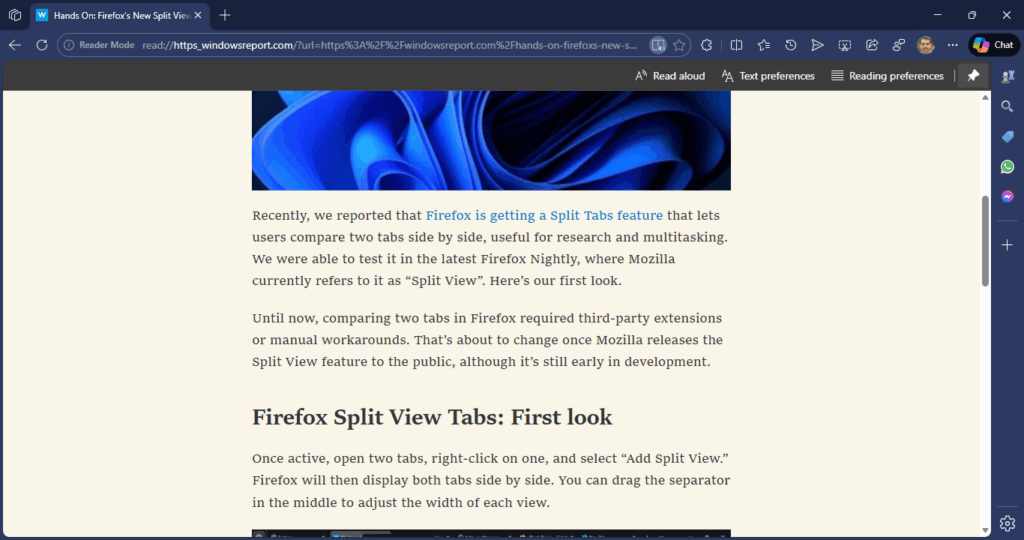The width and height of the screenshot is (1024, 540).
Task: Add page to favorites with star icon
Action: (x=679, y=45)
